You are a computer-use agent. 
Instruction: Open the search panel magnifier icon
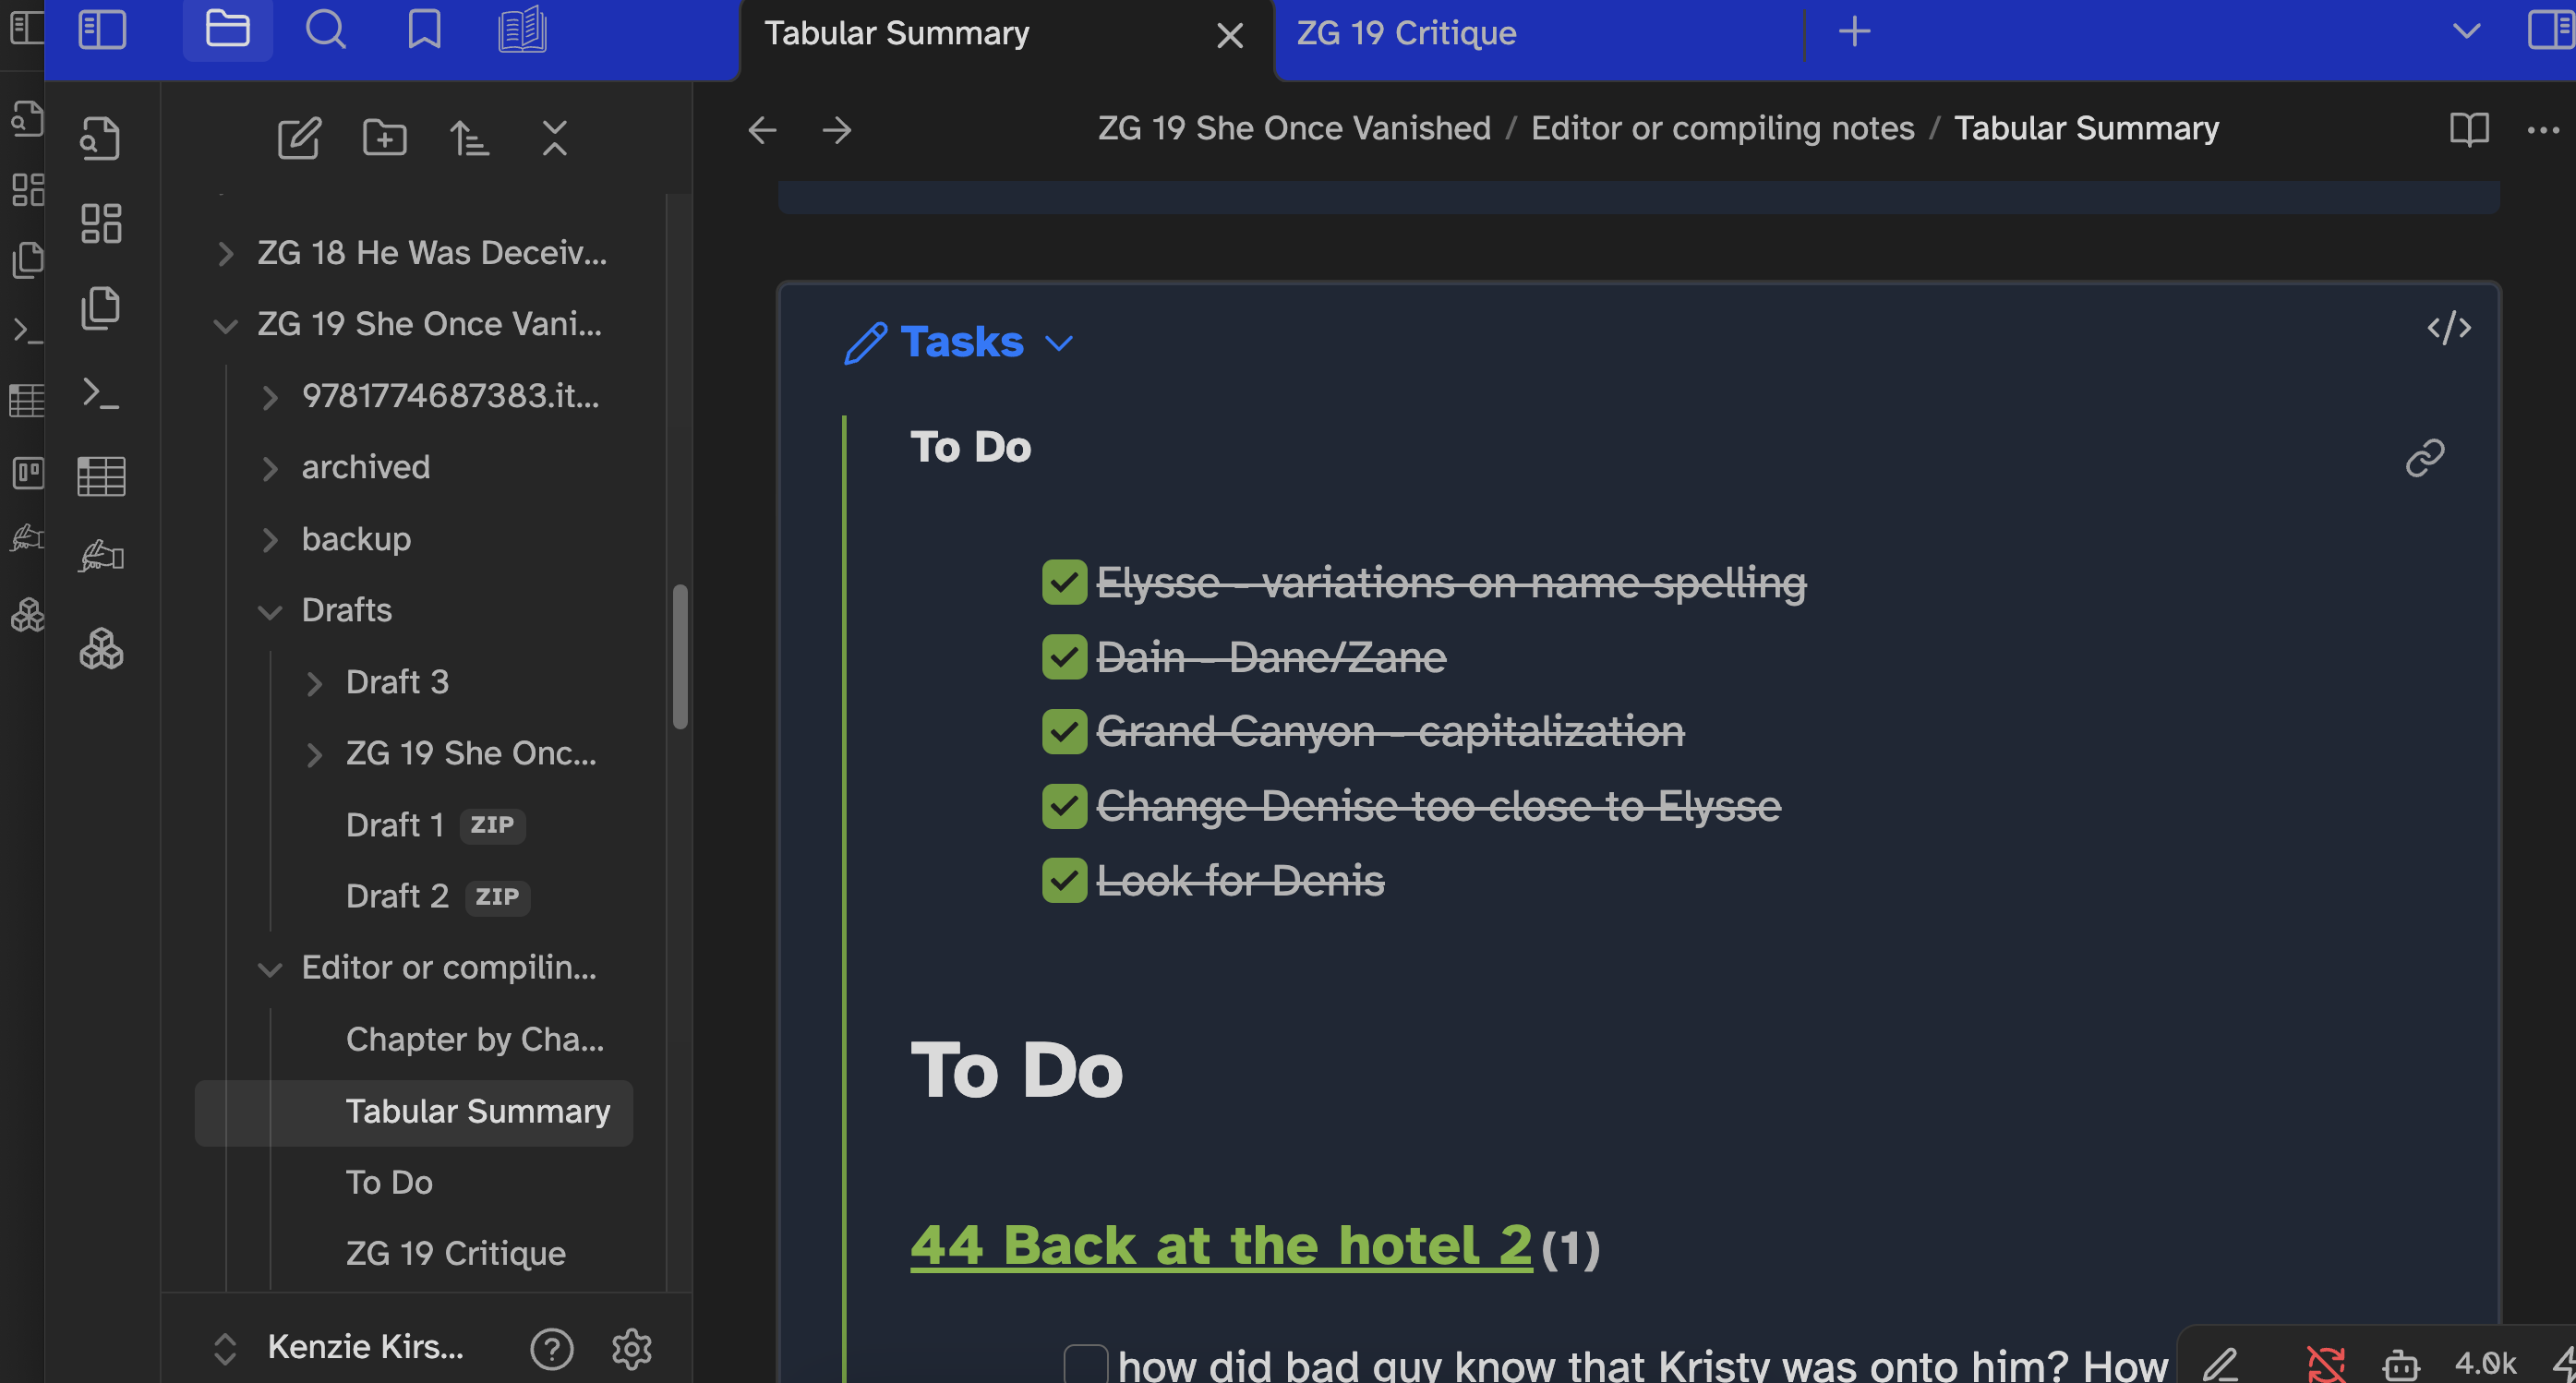(x=326, y=30)
